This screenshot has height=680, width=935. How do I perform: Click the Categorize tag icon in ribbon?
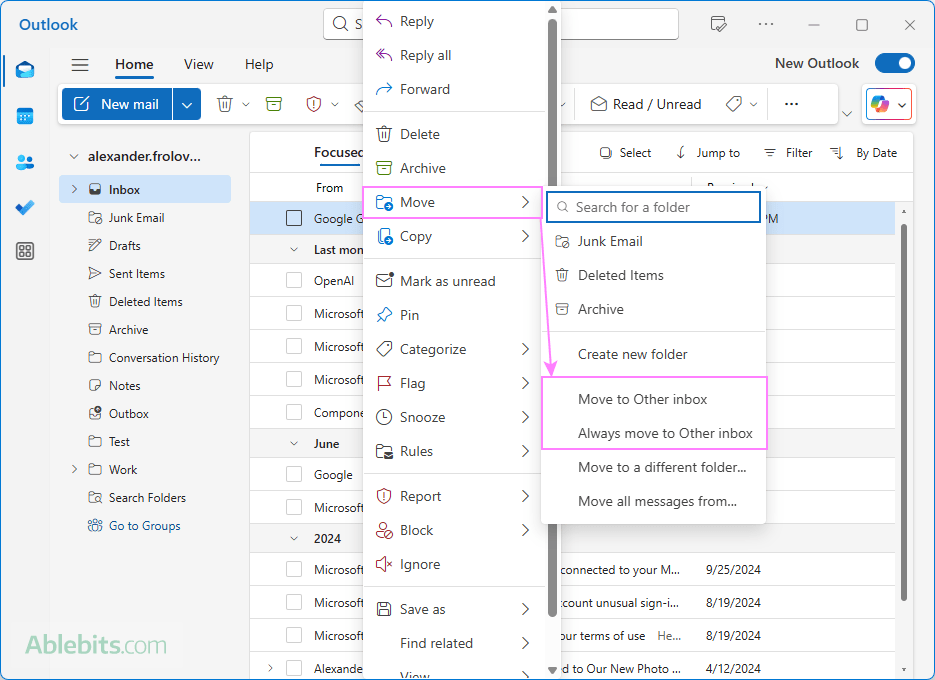(x=734, y=104)
